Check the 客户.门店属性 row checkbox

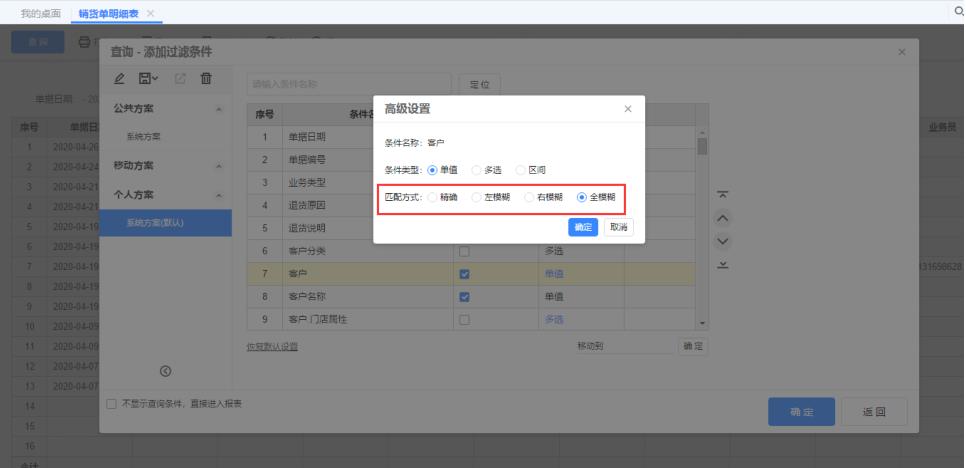(465, 320)
